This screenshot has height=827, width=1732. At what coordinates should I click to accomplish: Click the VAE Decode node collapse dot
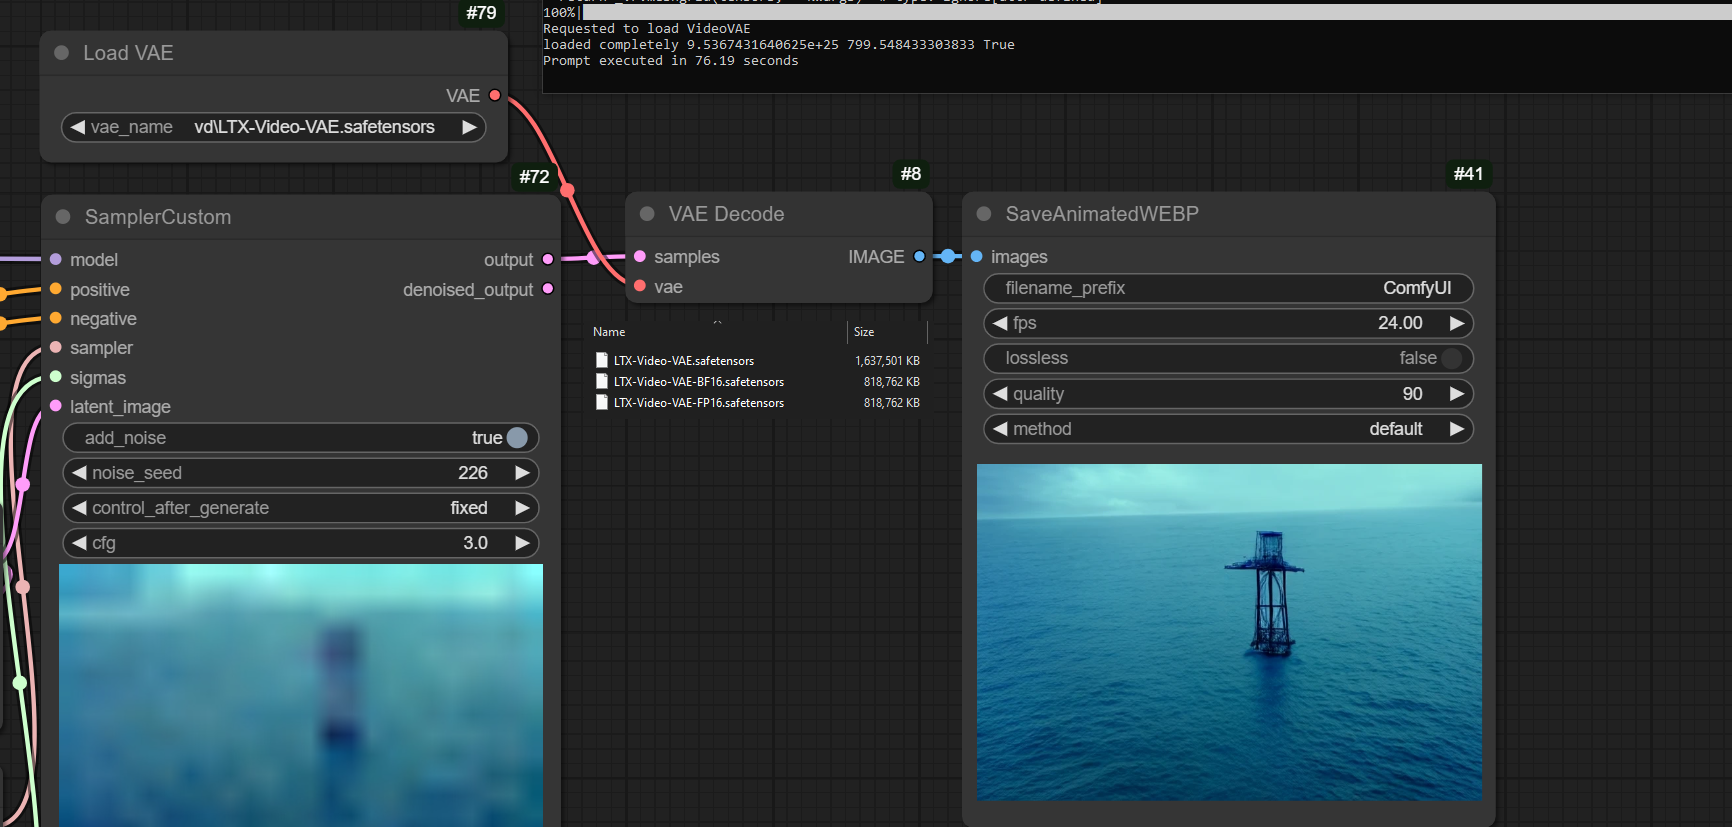tap(647, 214)
